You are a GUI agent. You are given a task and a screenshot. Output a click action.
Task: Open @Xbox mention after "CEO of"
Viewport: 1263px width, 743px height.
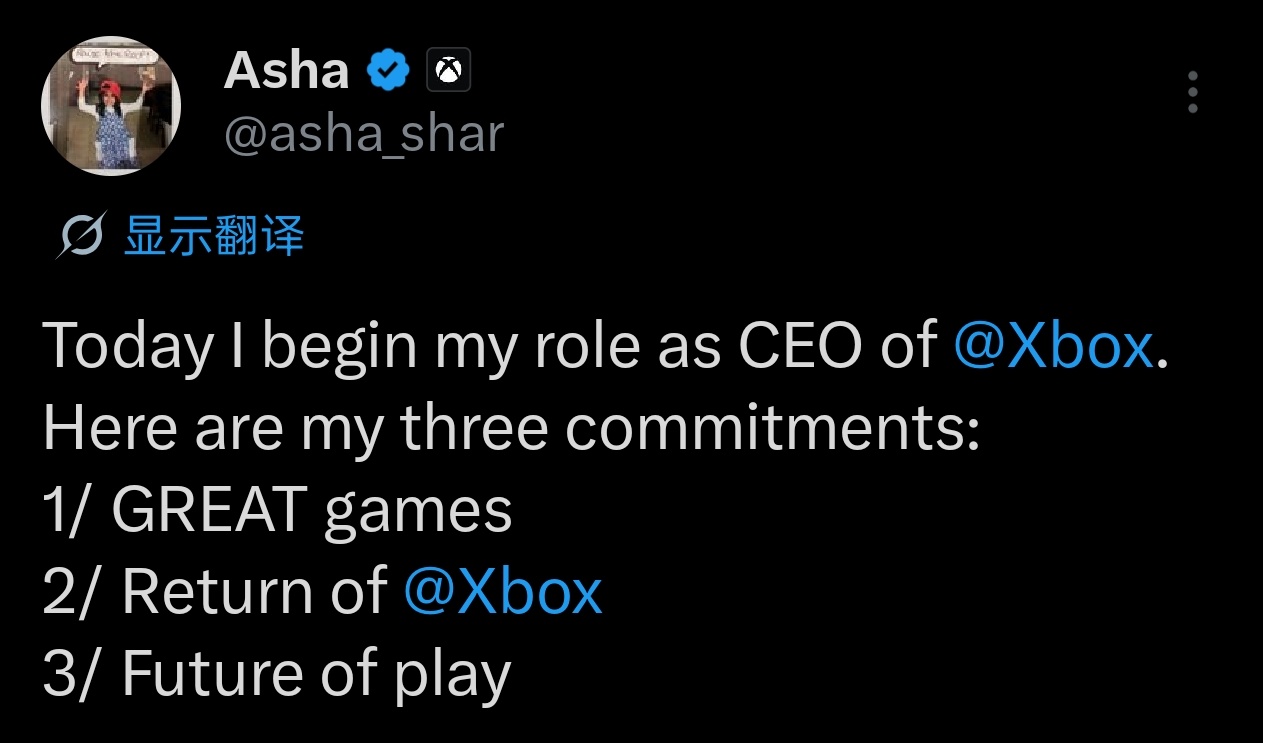(x=1053, y=345)
